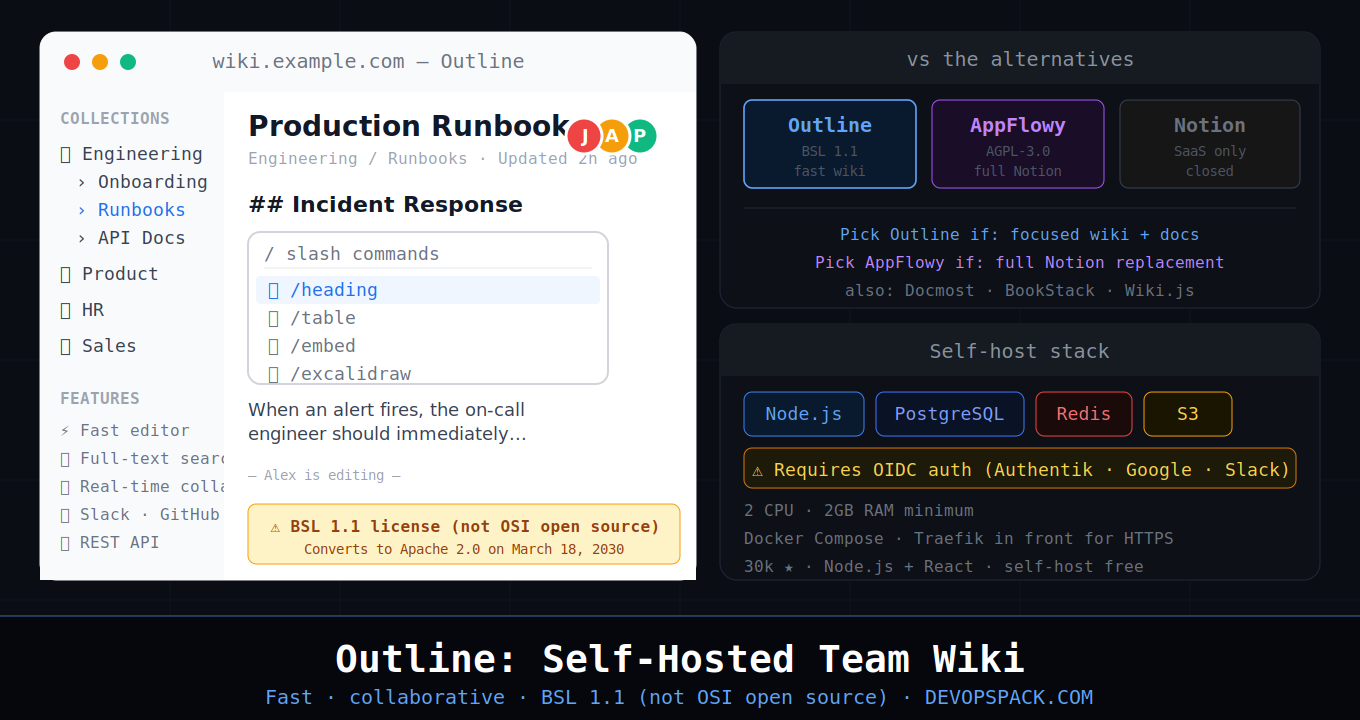Click the icon beside the Real-time collab feature
The height and width of the screenshot is (720, 1360).
(x=65, y=487)
